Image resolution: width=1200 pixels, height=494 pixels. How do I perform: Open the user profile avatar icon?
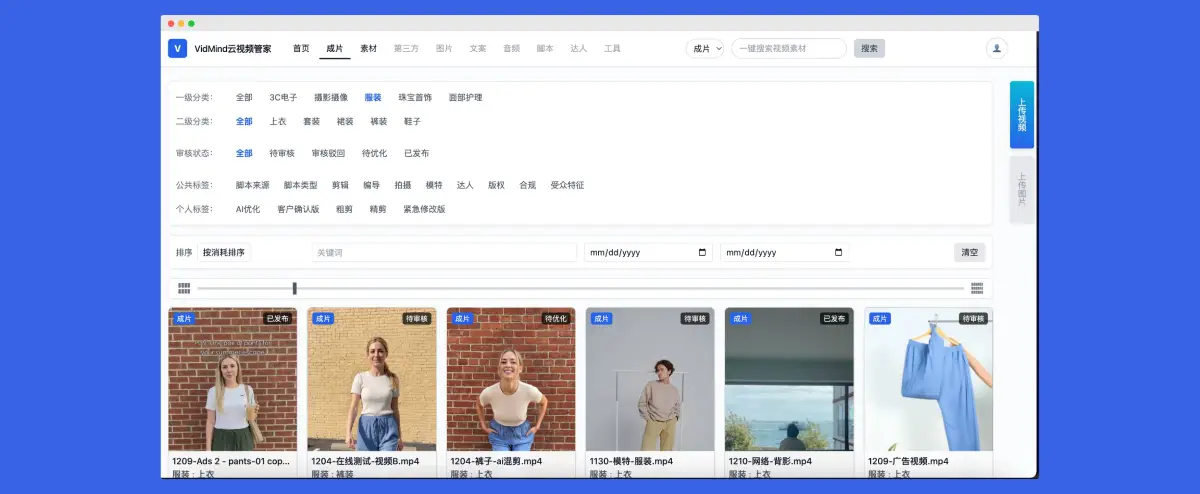(996, 48)
